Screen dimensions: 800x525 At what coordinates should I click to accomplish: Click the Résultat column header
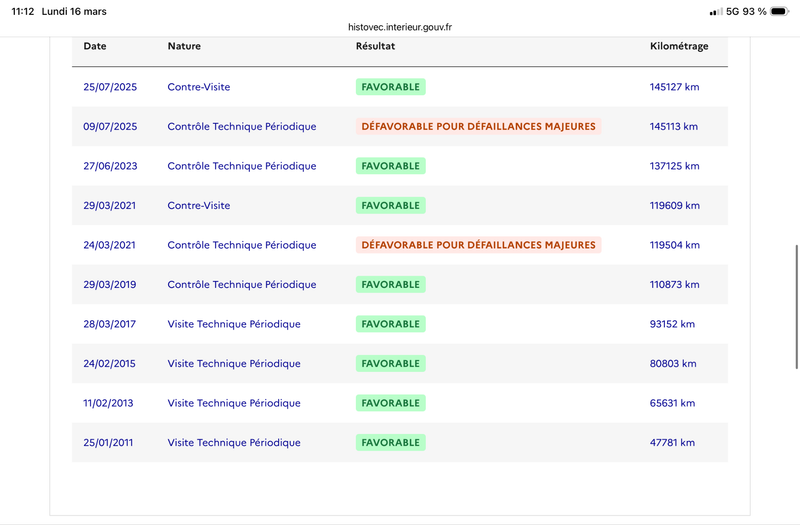[375, 46]
